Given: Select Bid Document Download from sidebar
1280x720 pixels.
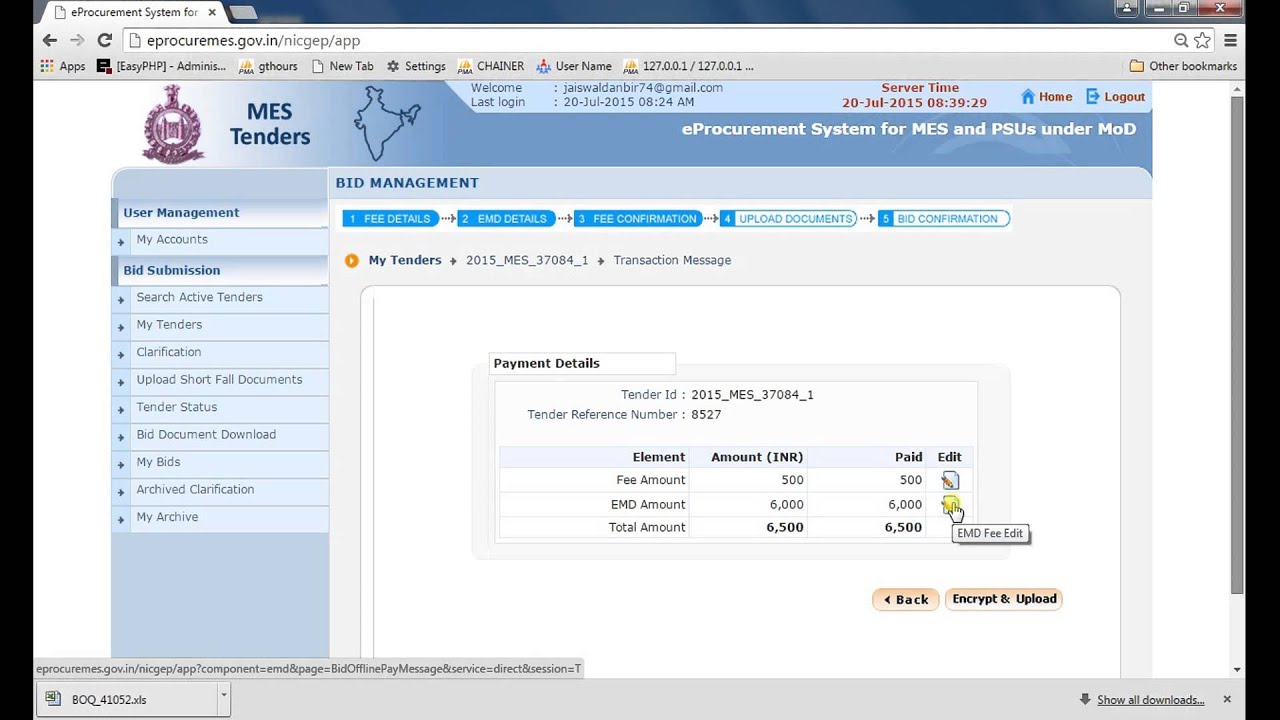Looking at the screenshot, I should (x=206, y=435).
